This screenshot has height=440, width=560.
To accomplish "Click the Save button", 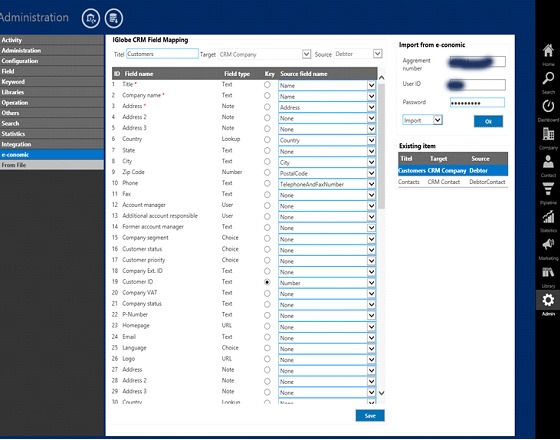I will (370, 416).
